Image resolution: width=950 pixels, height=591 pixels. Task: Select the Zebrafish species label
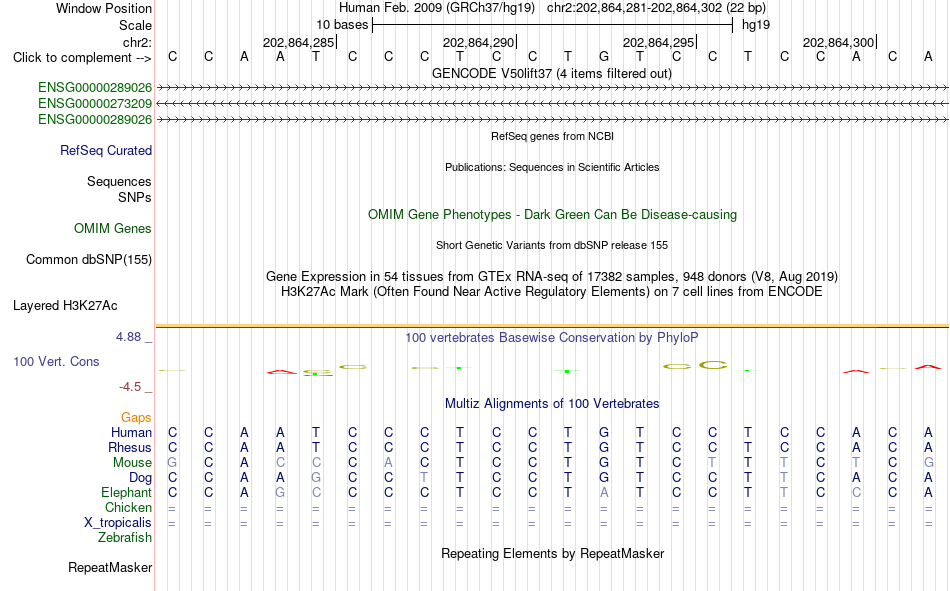[x=125, y=538]
